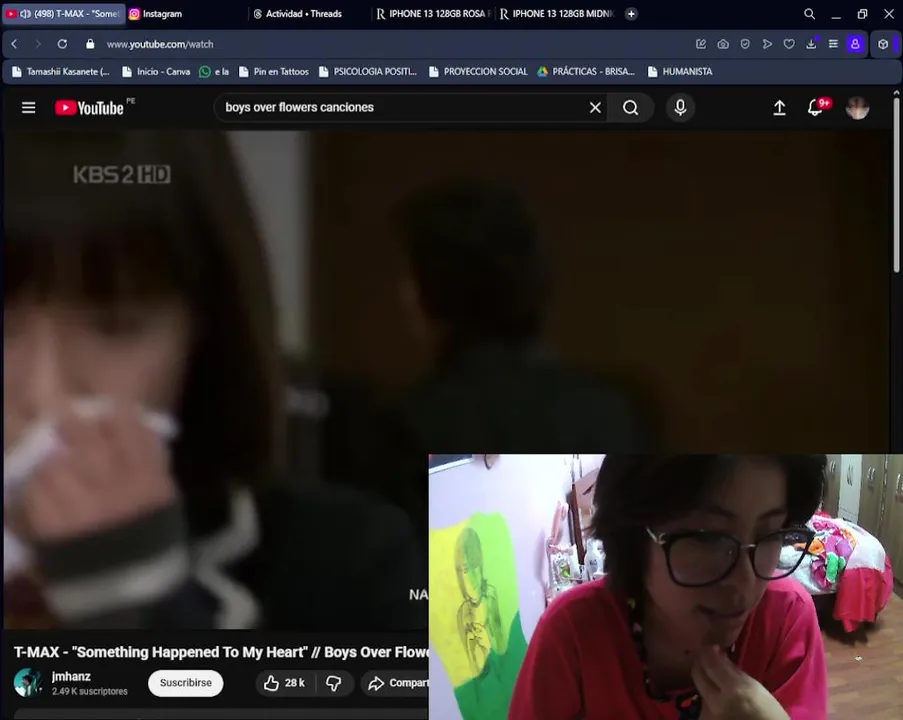Open the notifications bell
Image resolution: width=903 pixels, height=720 pixels.
point(815,107)
